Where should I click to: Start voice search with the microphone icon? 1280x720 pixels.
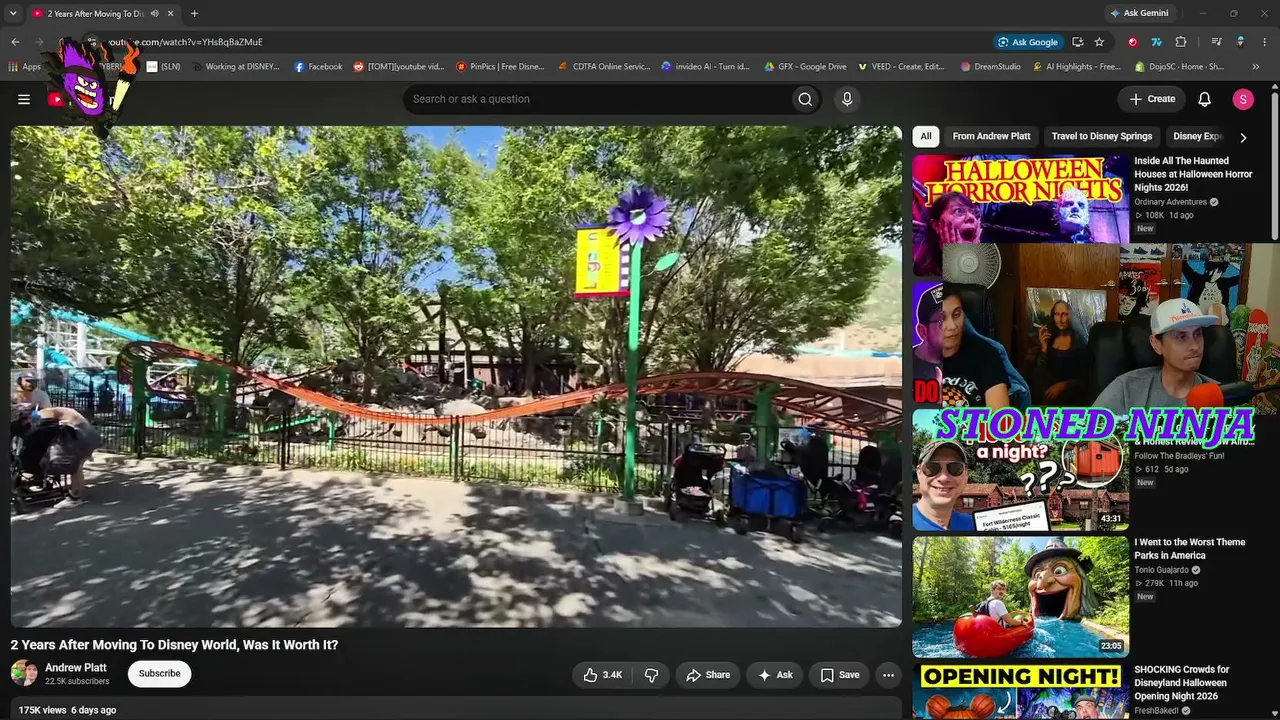tap(847, 99)
